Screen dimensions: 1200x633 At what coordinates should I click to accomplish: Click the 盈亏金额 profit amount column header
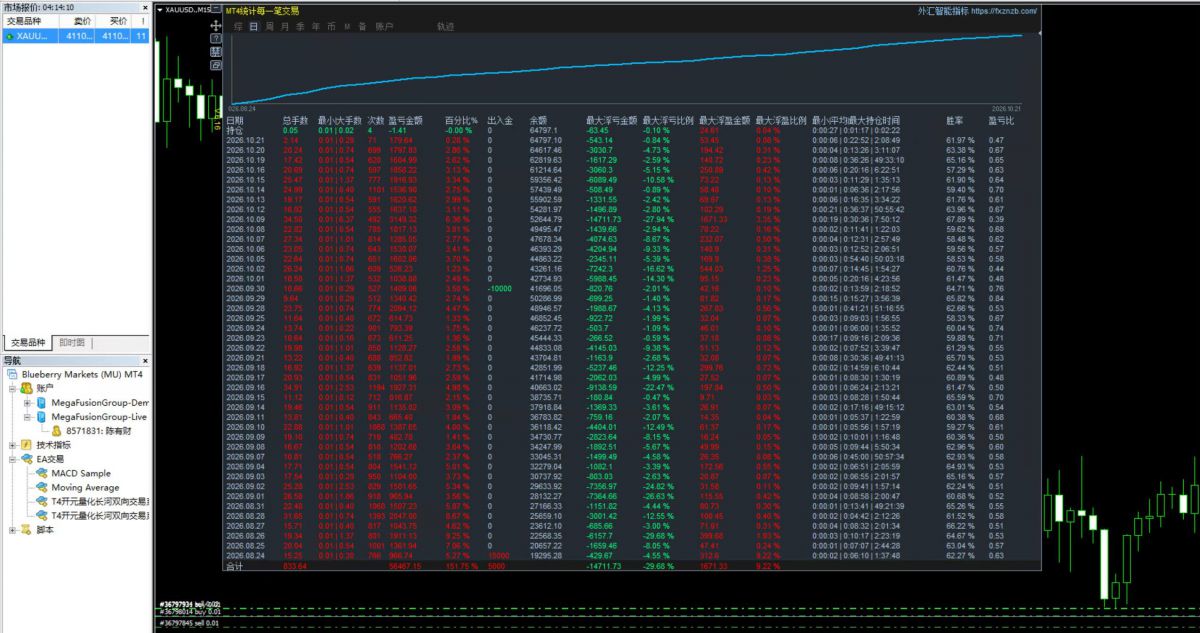click(x=406, y=120)
